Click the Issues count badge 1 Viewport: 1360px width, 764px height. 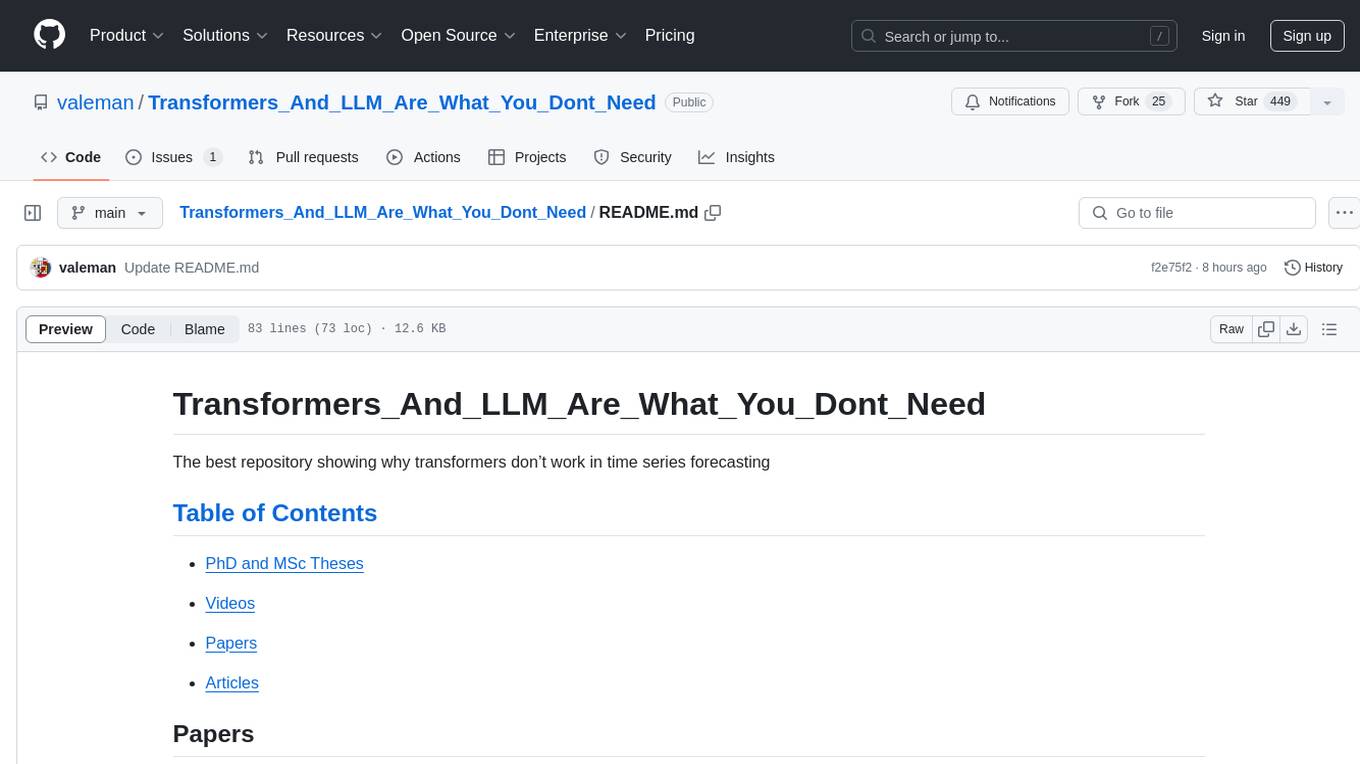212,157
